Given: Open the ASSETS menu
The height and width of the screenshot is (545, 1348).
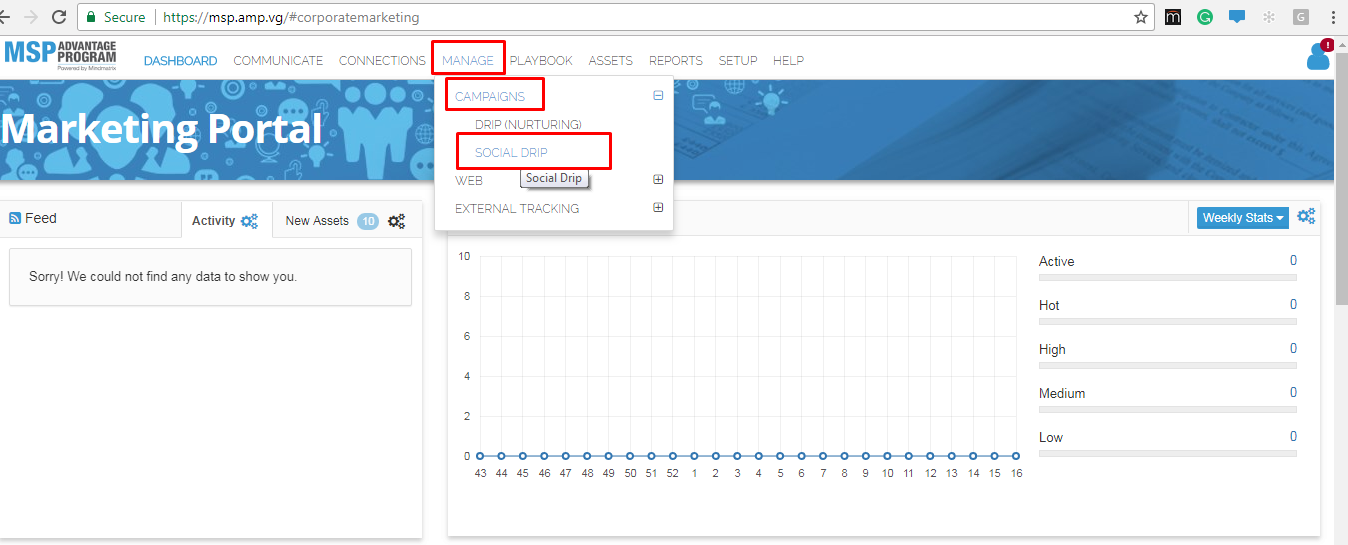Looking at the screenshot, I should (610, 61).
